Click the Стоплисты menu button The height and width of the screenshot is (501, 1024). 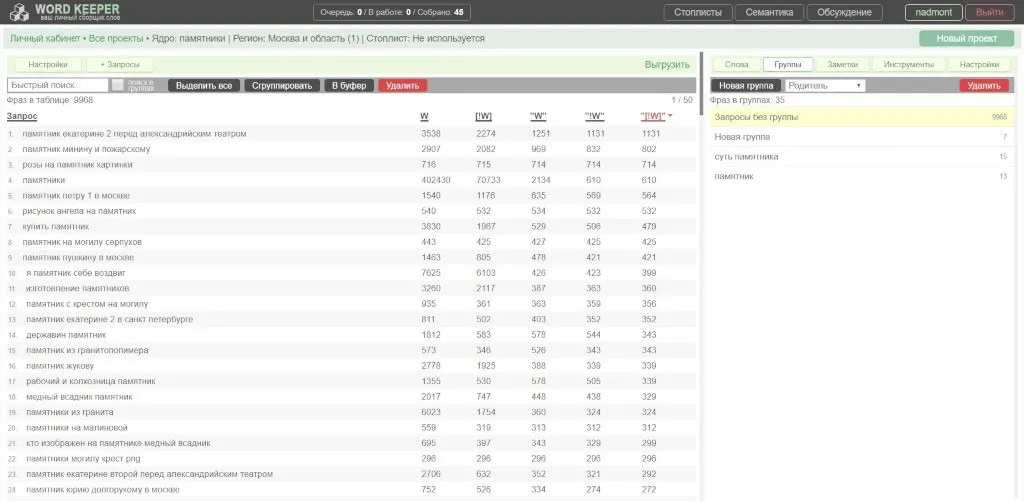point(698,12)
